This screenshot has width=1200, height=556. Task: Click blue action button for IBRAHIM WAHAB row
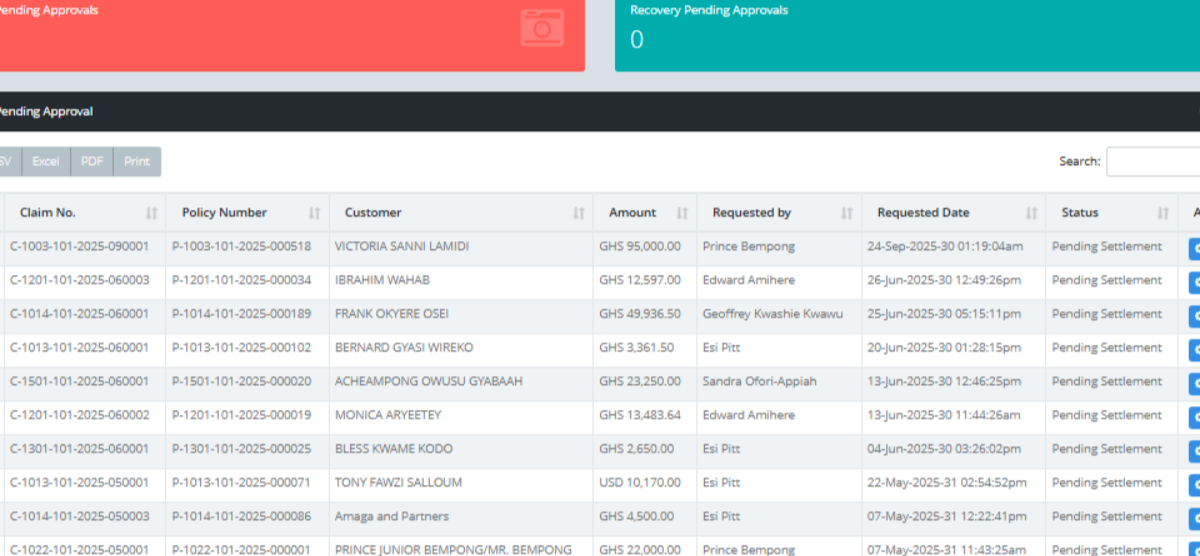point(1194,282)
